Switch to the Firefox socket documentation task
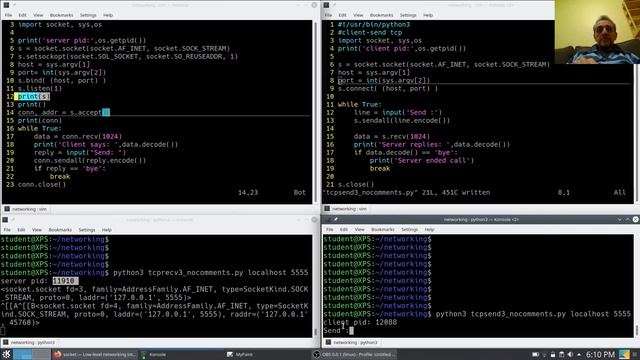 point(95,354)
